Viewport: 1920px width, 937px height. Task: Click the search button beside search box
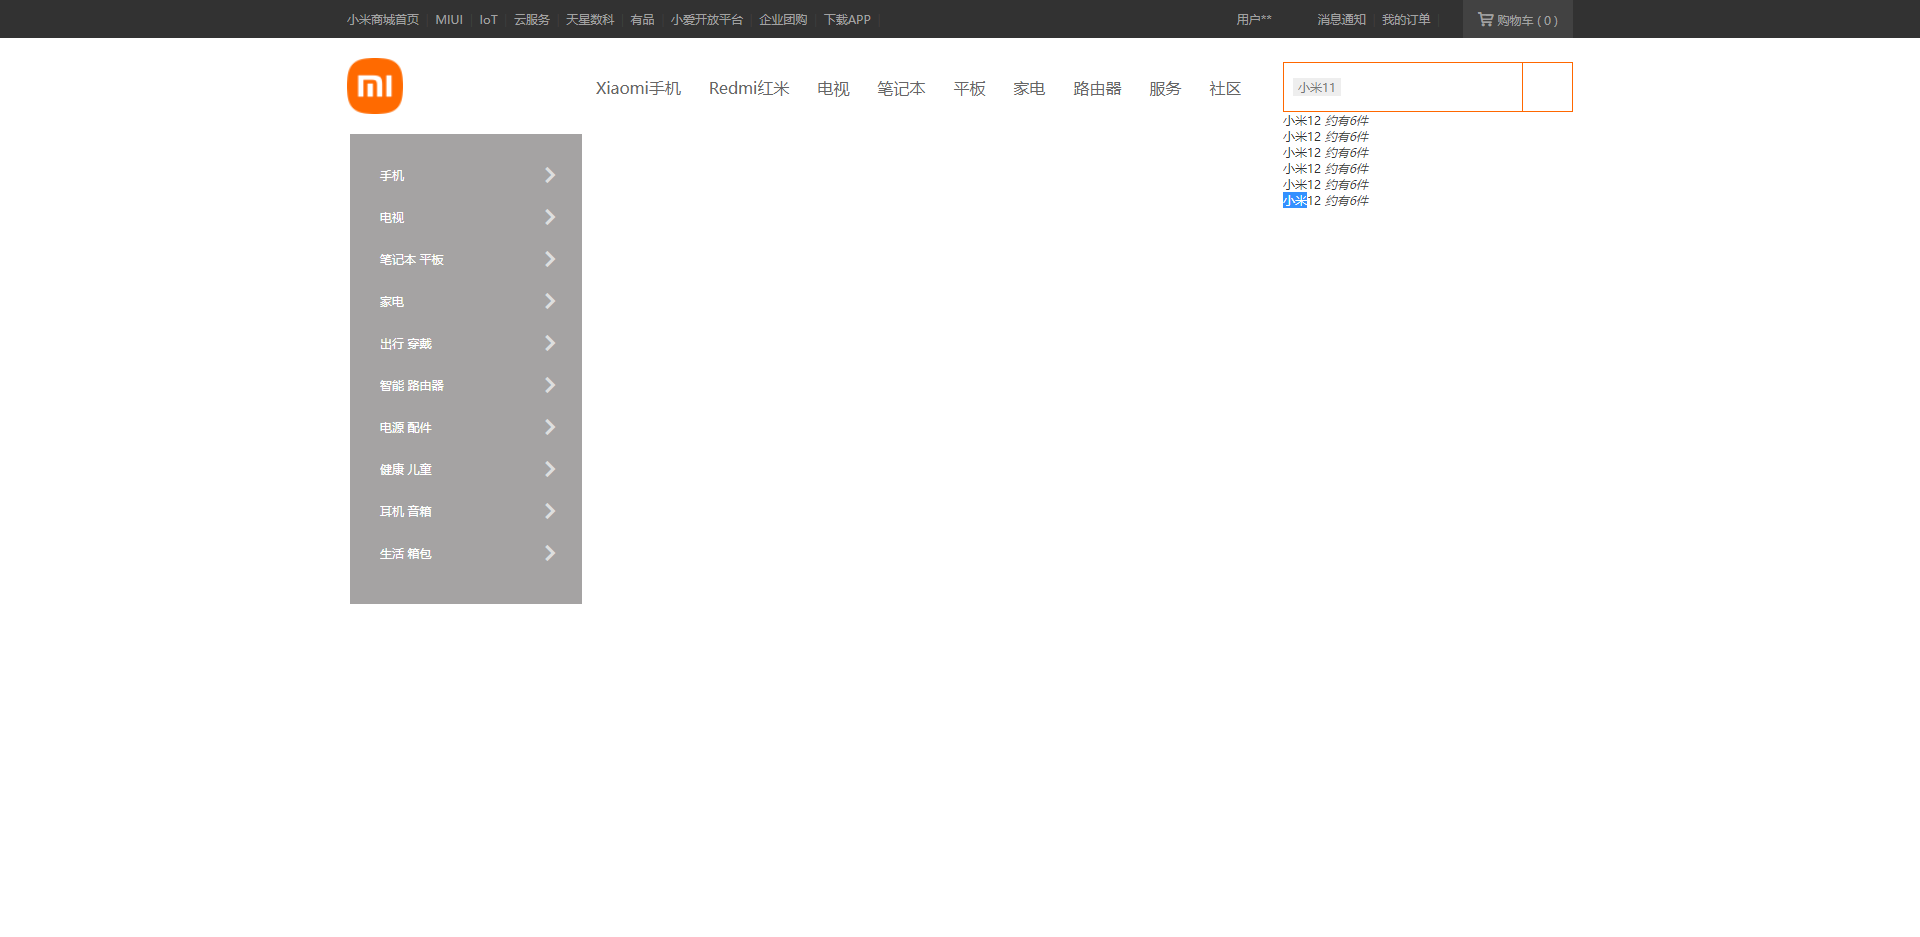(1547, 87)
